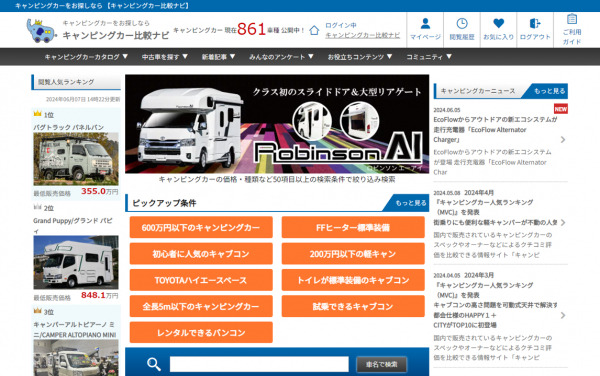View more camping car news もっと見る
The height and width of the screenshot is (376, 600).
click(x=549, y=91)
